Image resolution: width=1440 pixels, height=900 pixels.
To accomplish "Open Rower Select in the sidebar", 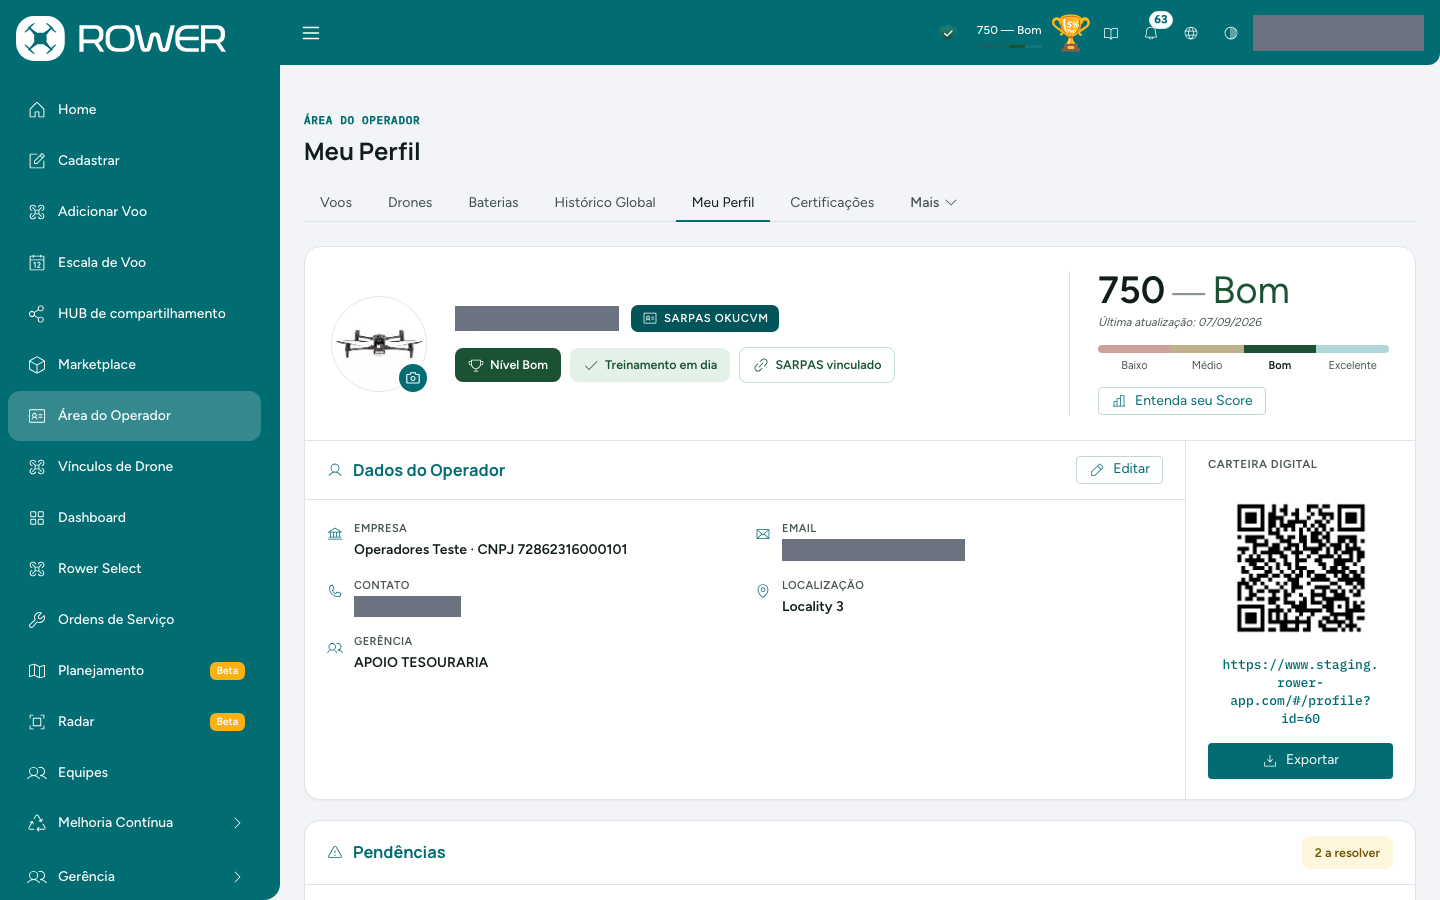I will click(x=134, y=569).
